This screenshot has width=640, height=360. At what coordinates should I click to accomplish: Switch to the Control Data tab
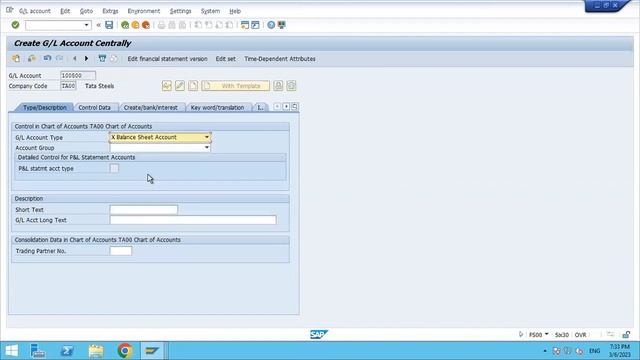pos(94,107)
